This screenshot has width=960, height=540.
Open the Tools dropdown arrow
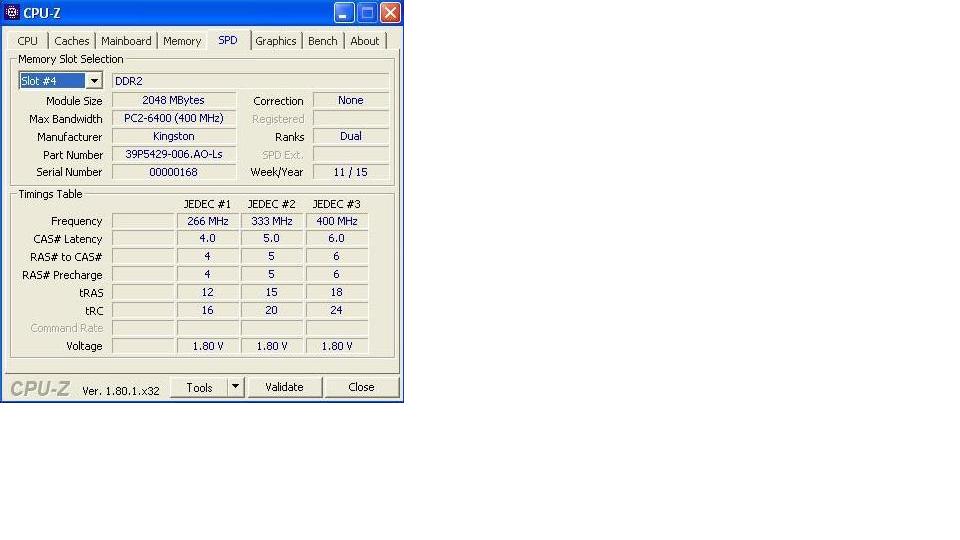pyautogui.click(x=235, y=387)
